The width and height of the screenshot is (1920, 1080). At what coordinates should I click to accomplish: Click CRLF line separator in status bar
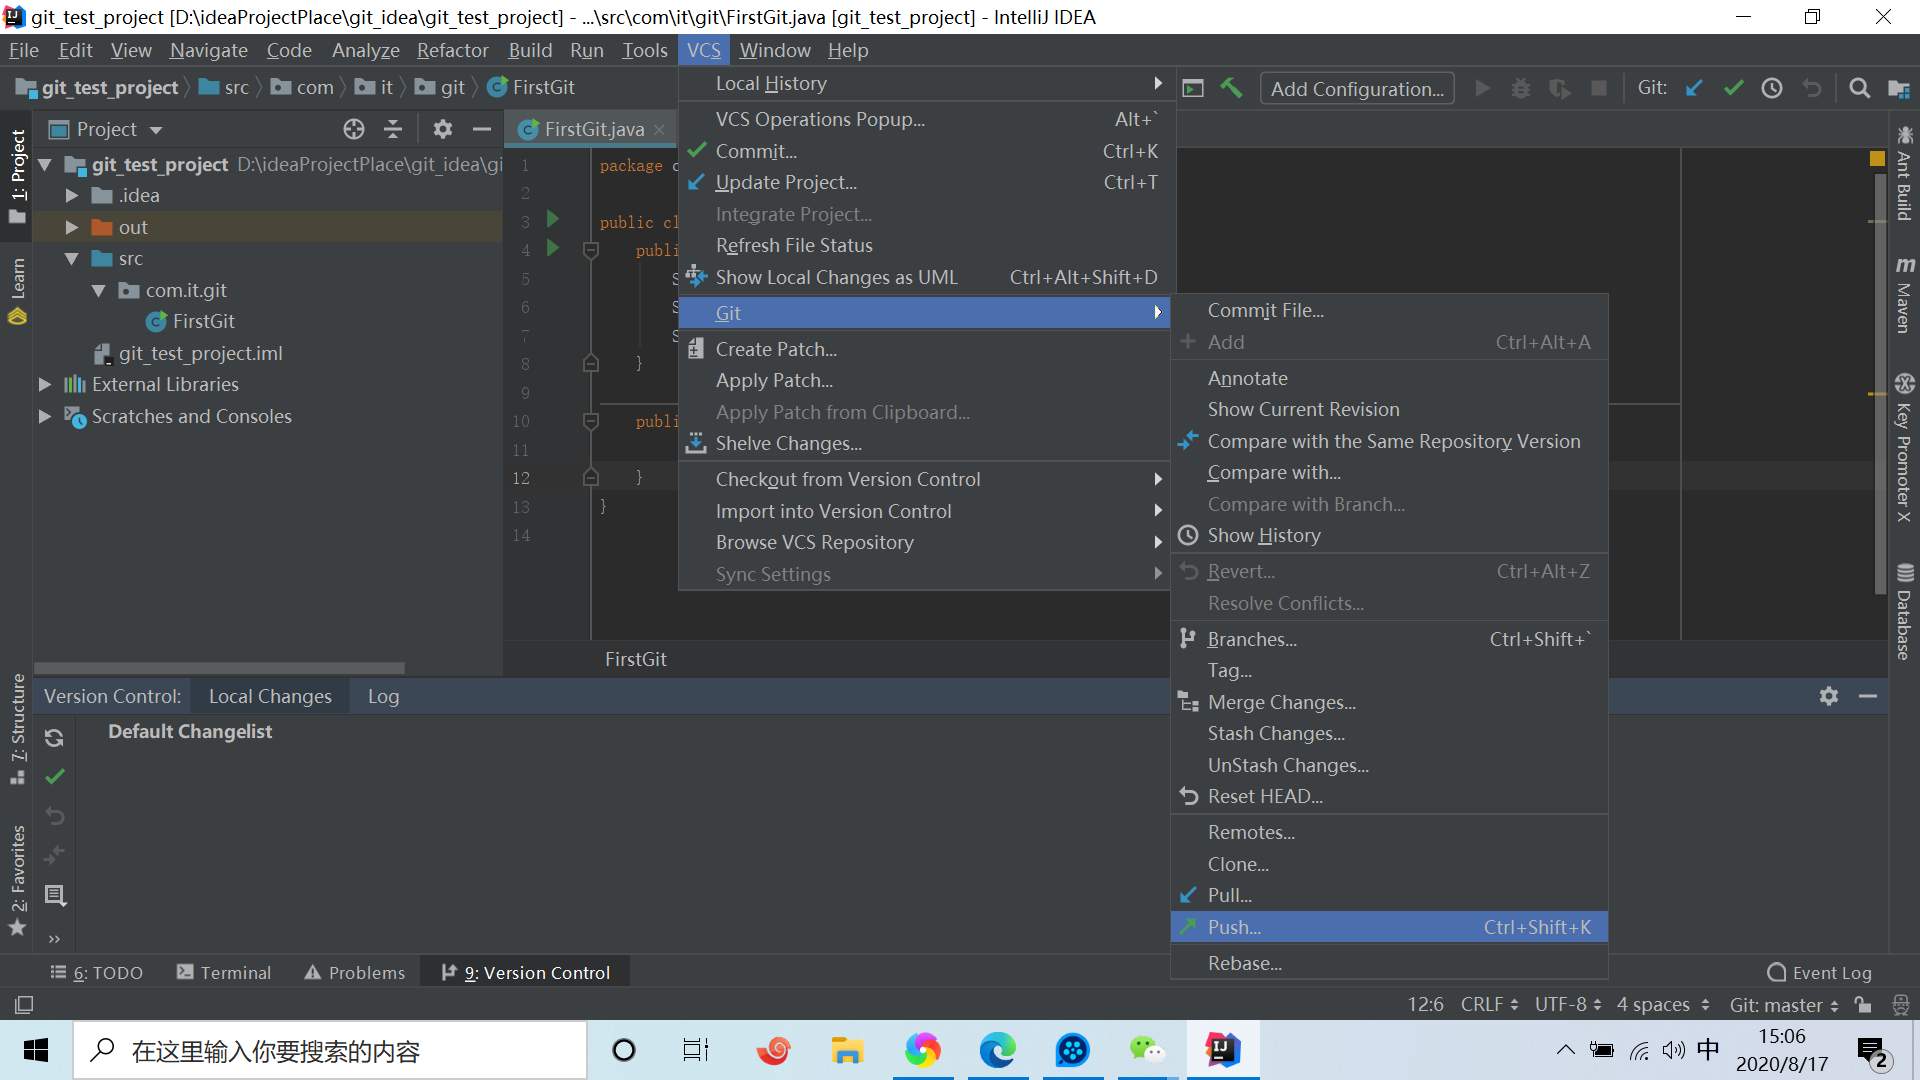1489,1004
